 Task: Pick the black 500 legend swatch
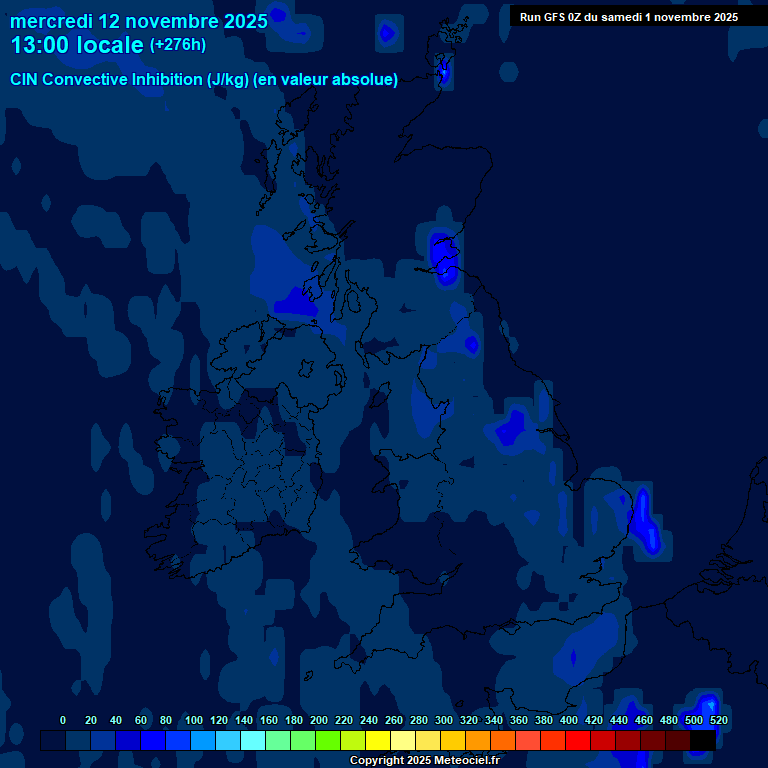click(x=702, y=741)
